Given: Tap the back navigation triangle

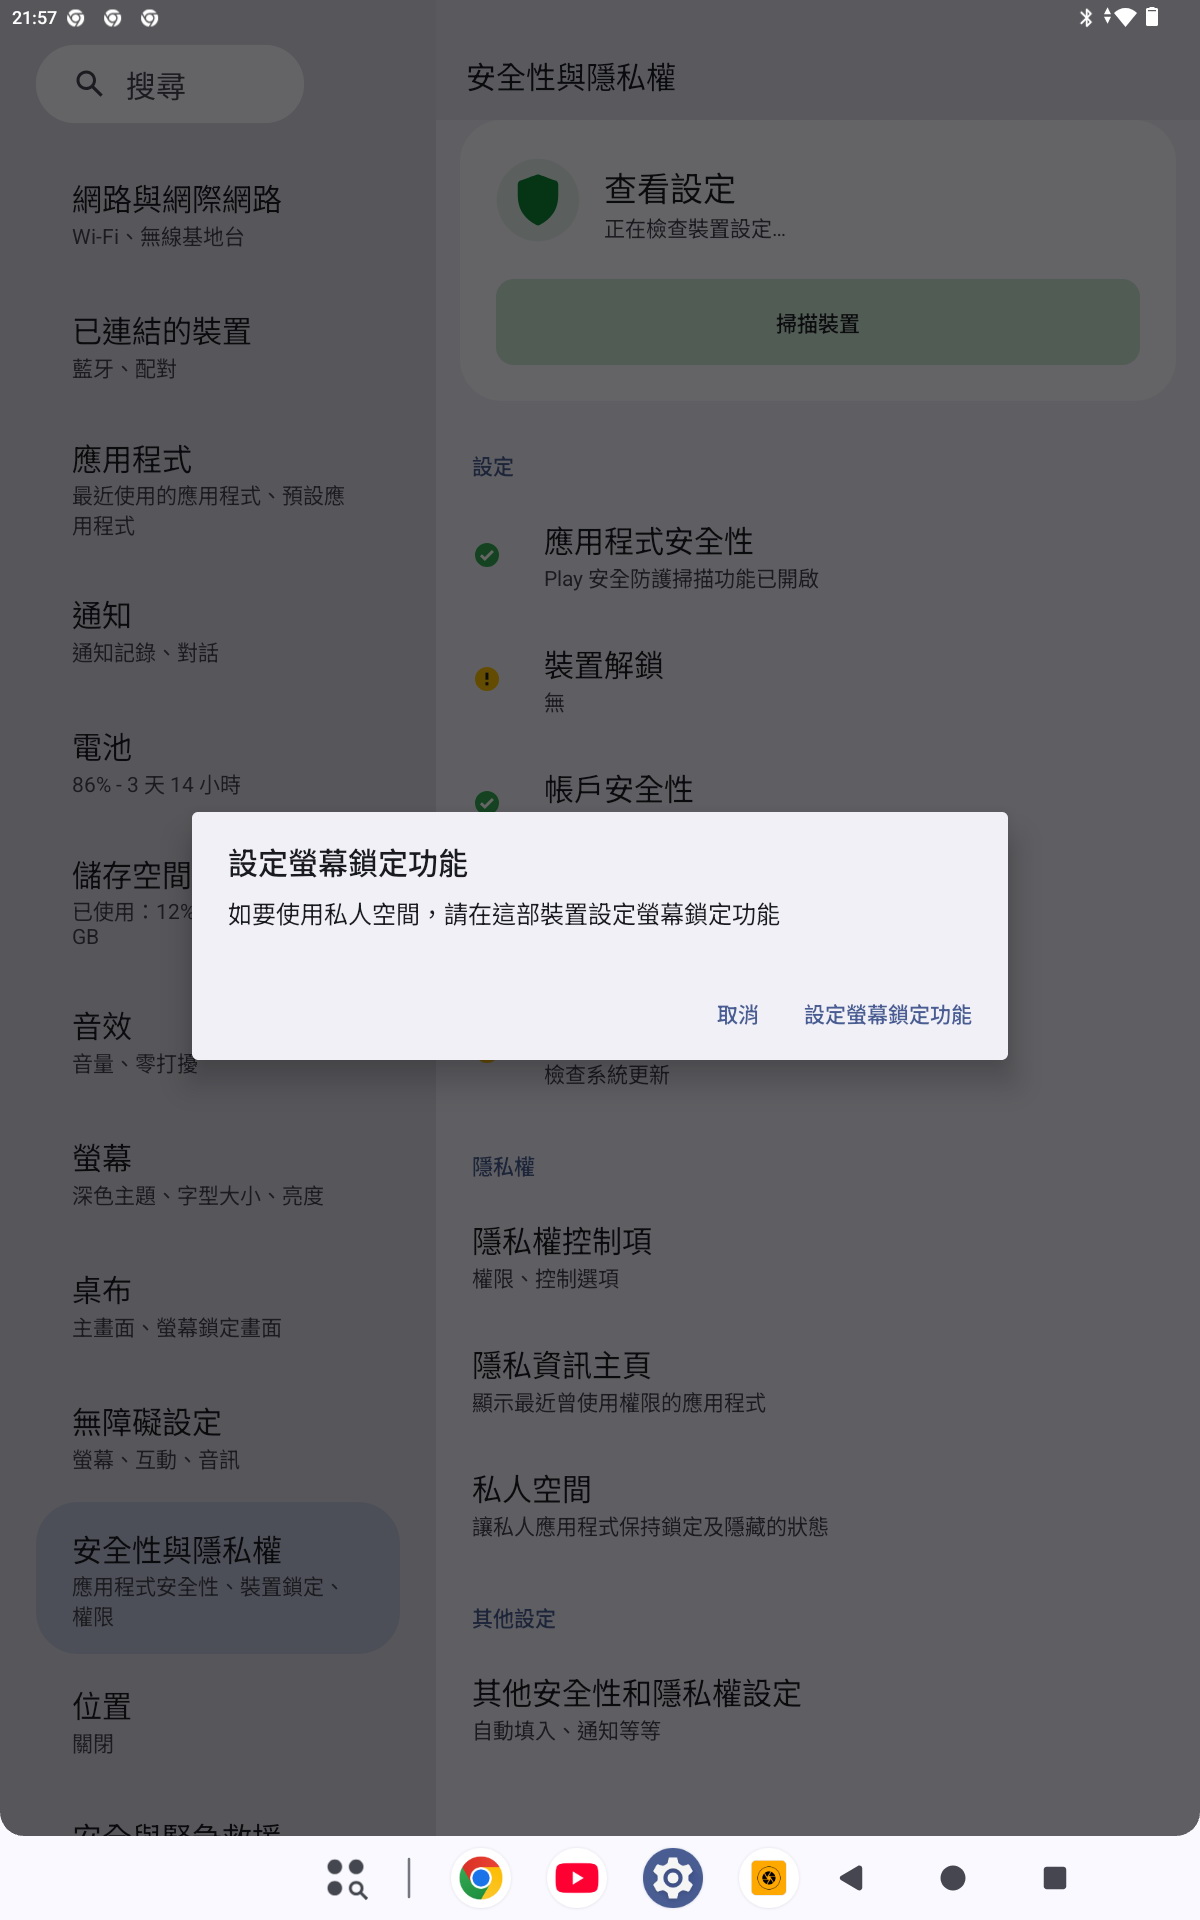Looking at the screenshot, I should [852, 1878].
